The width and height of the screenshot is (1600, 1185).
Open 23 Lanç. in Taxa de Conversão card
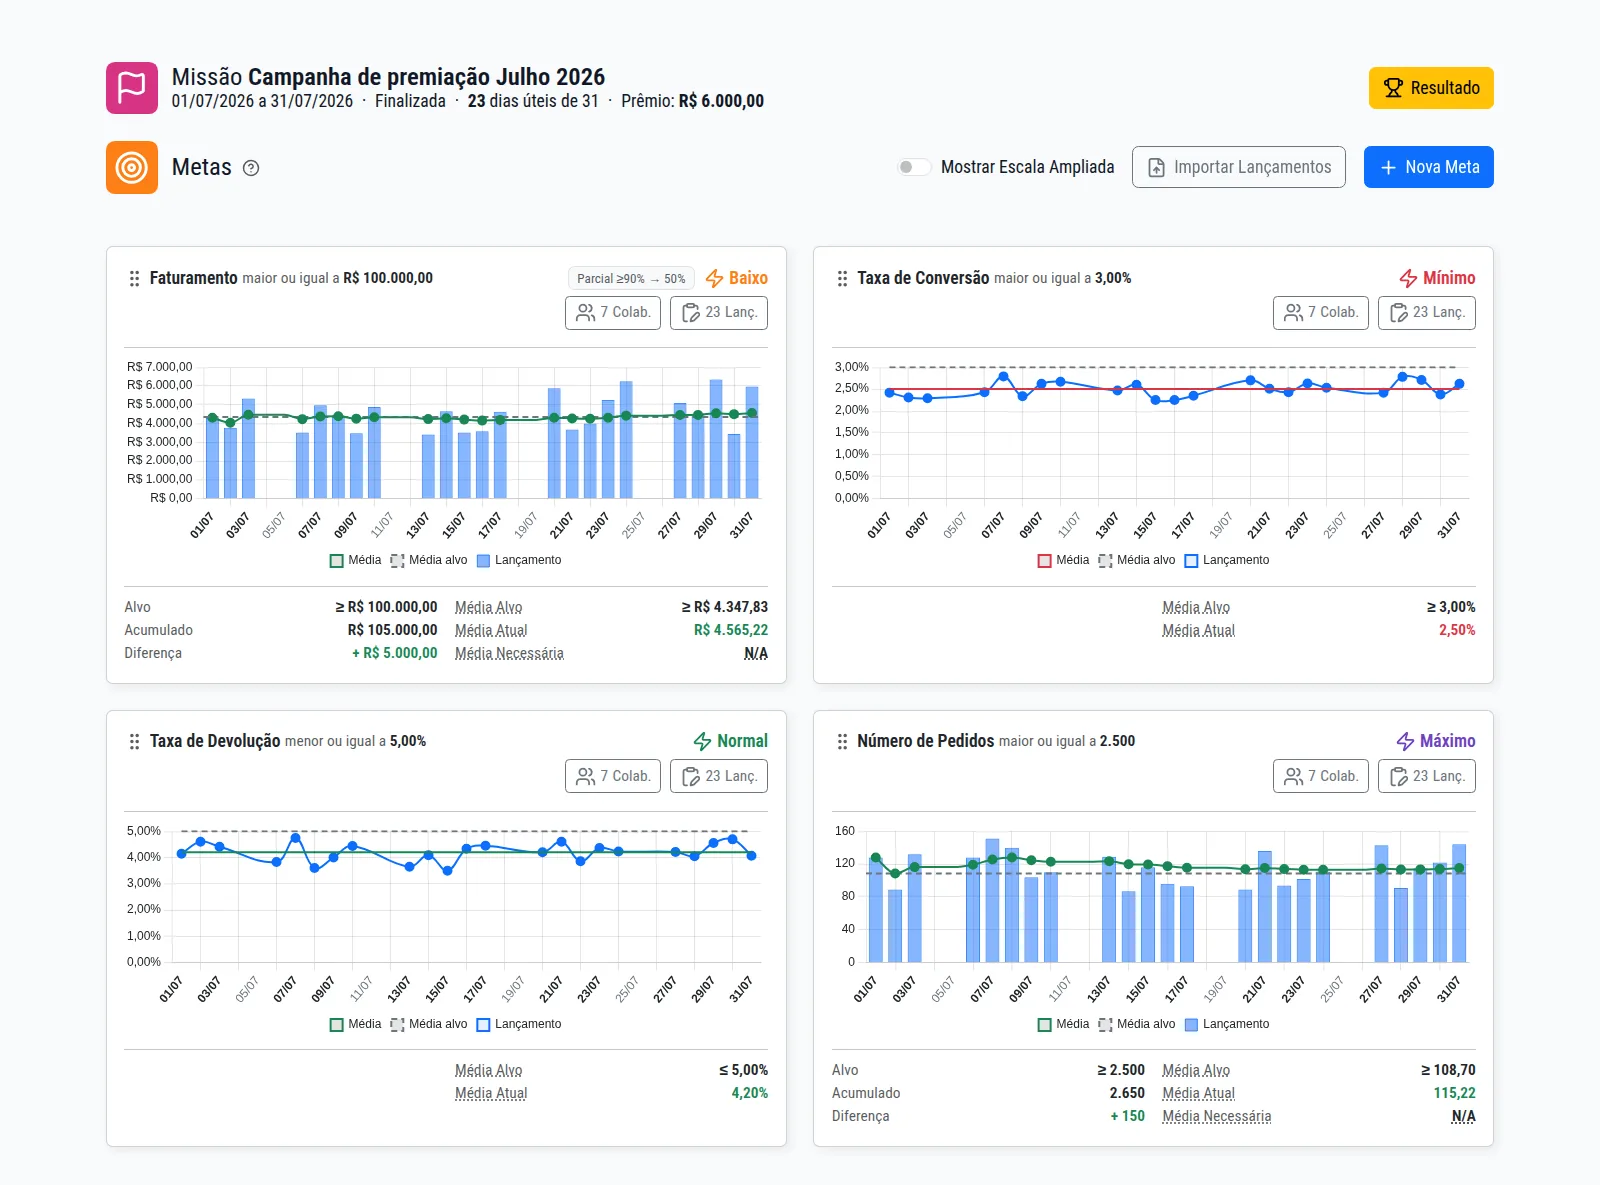click(1427, 313)
